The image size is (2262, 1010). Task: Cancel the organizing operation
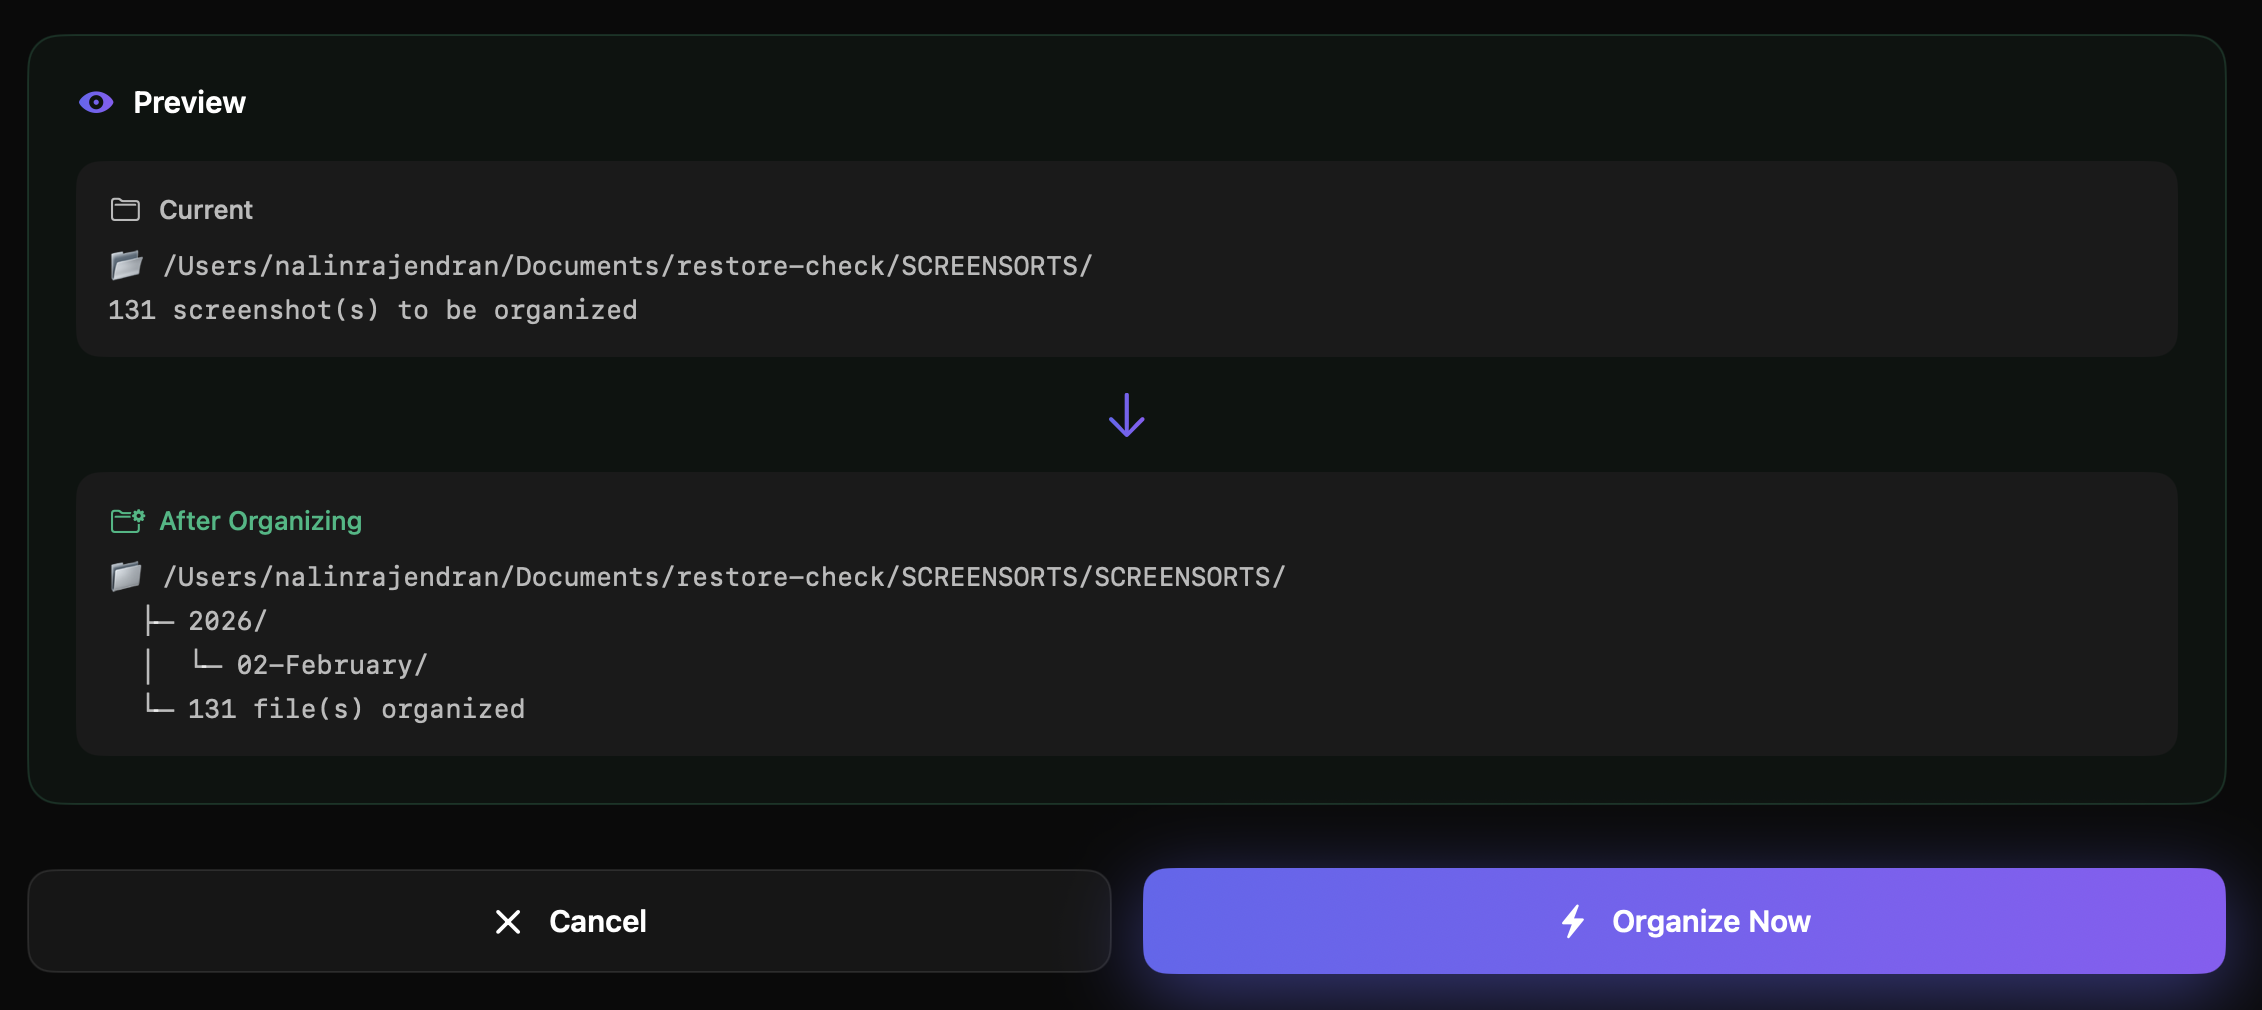point(569,921)
